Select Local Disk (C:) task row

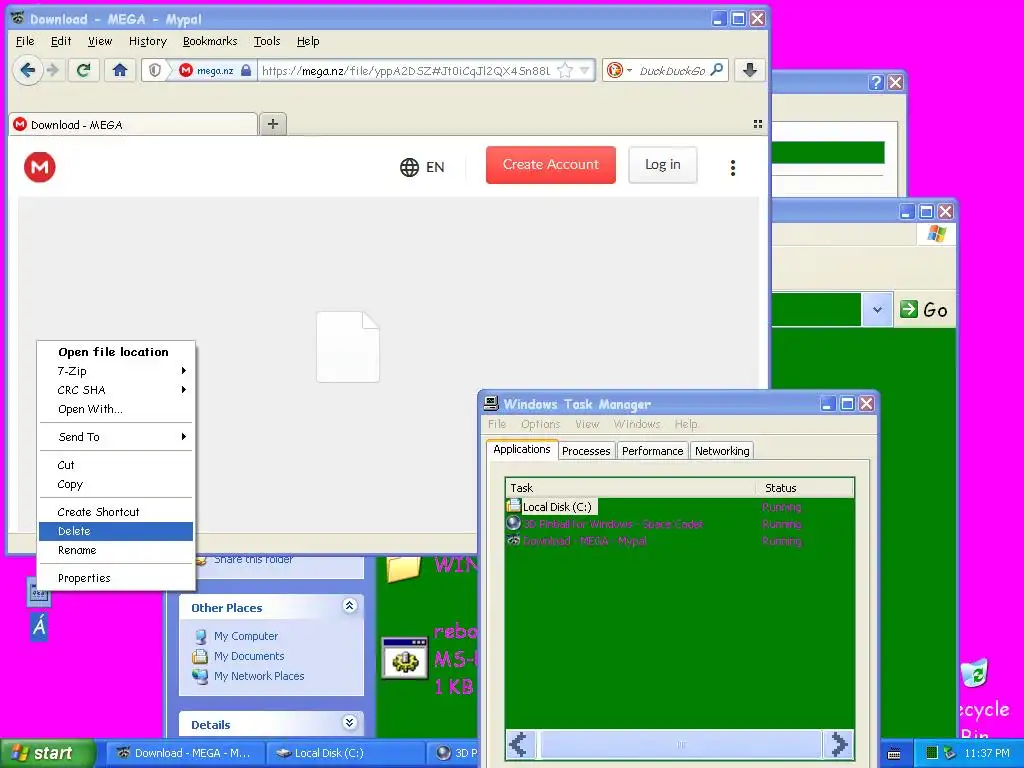679,507
